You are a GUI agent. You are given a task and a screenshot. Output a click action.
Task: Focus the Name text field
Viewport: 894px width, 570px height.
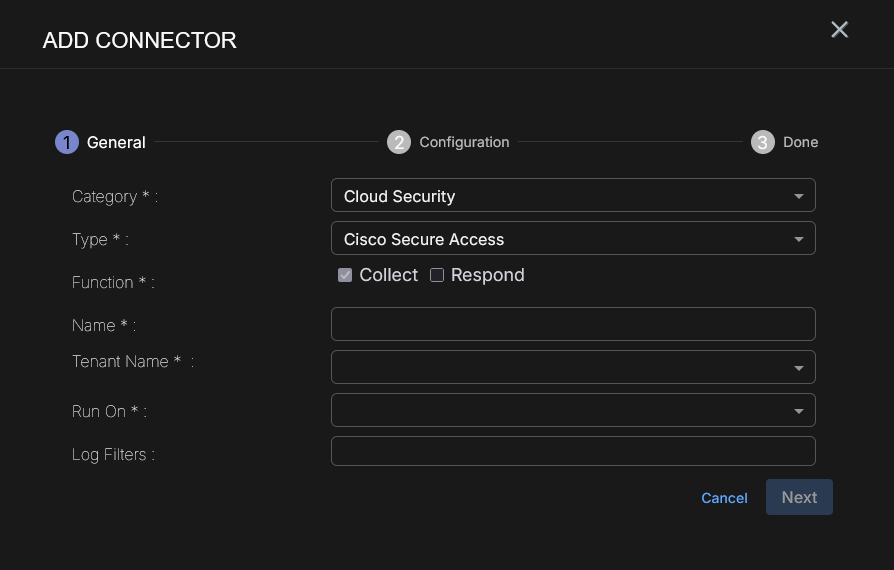pos(573,324)
